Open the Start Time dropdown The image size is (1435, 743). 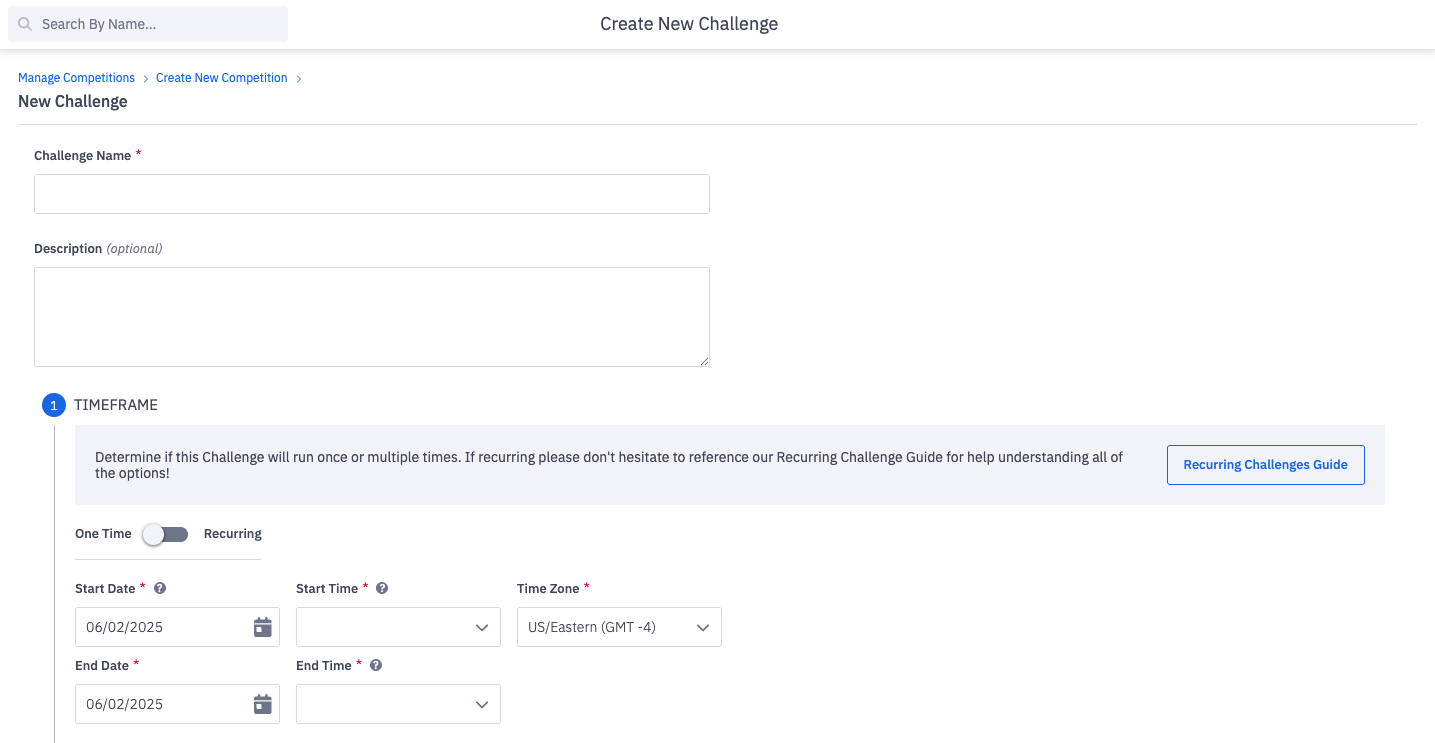[398, 627]
